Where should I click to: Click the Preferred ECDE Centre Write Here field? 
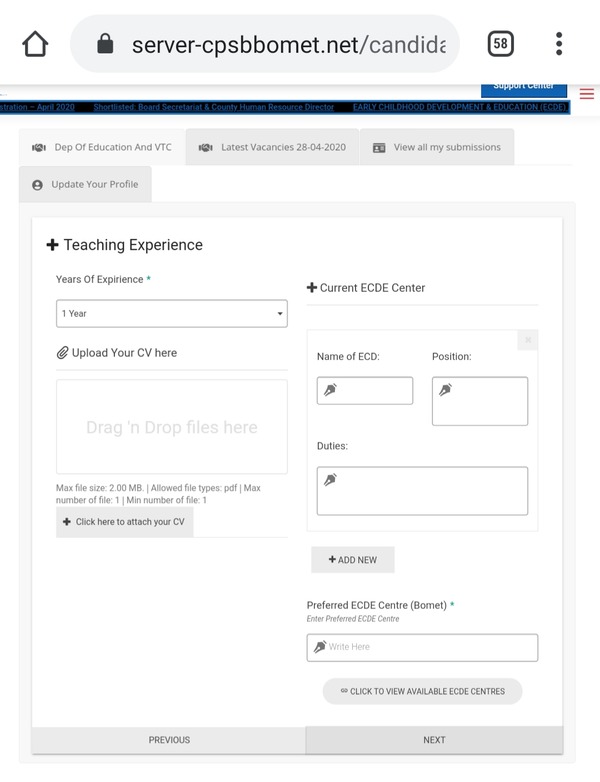(422, 647)
